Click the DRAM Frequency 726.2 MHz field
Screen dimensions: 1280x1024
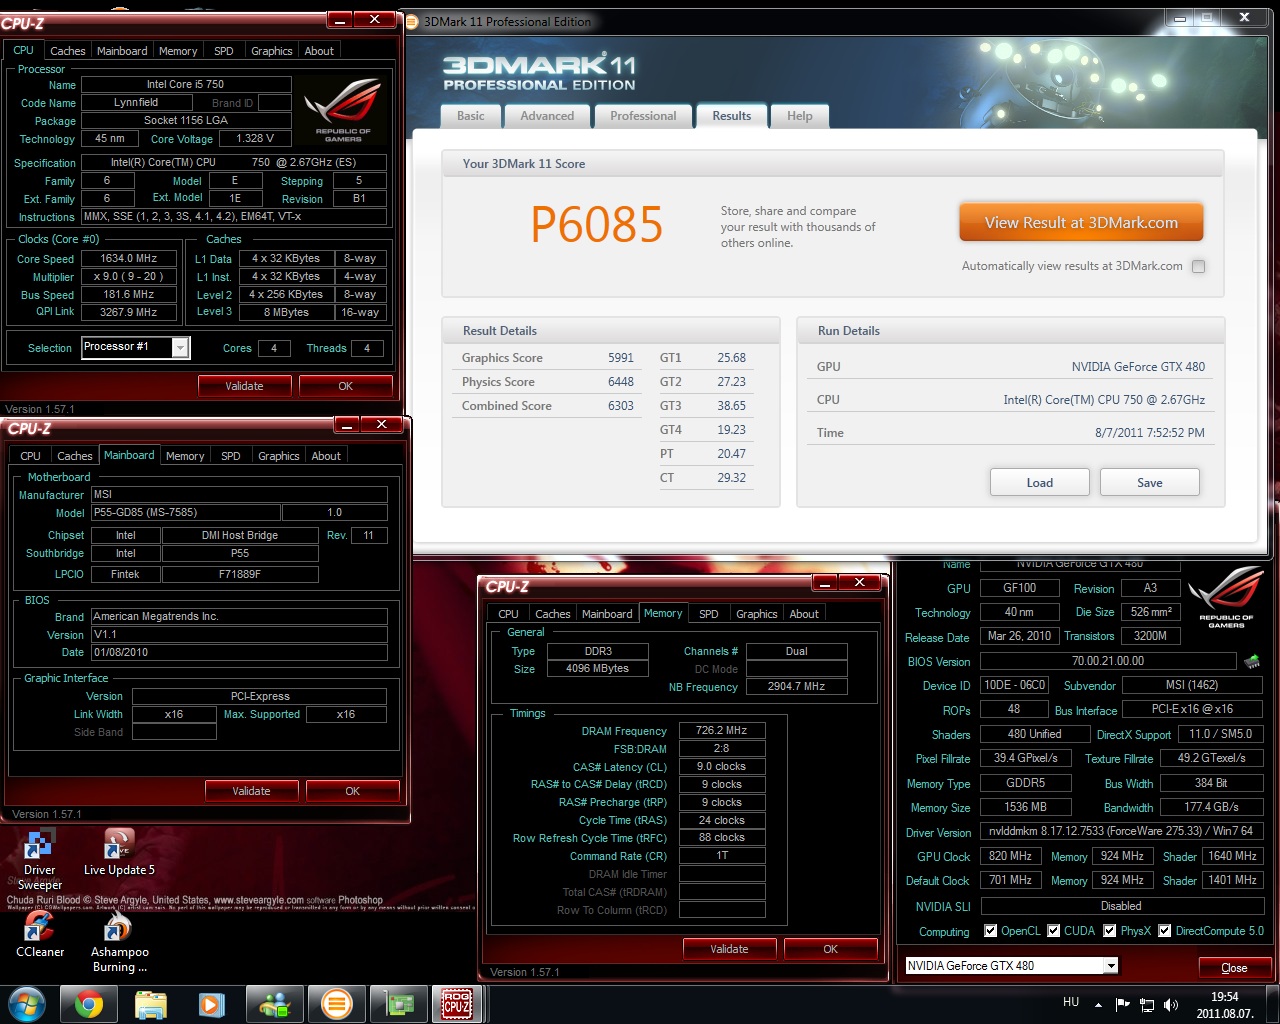tap(722, 731)
